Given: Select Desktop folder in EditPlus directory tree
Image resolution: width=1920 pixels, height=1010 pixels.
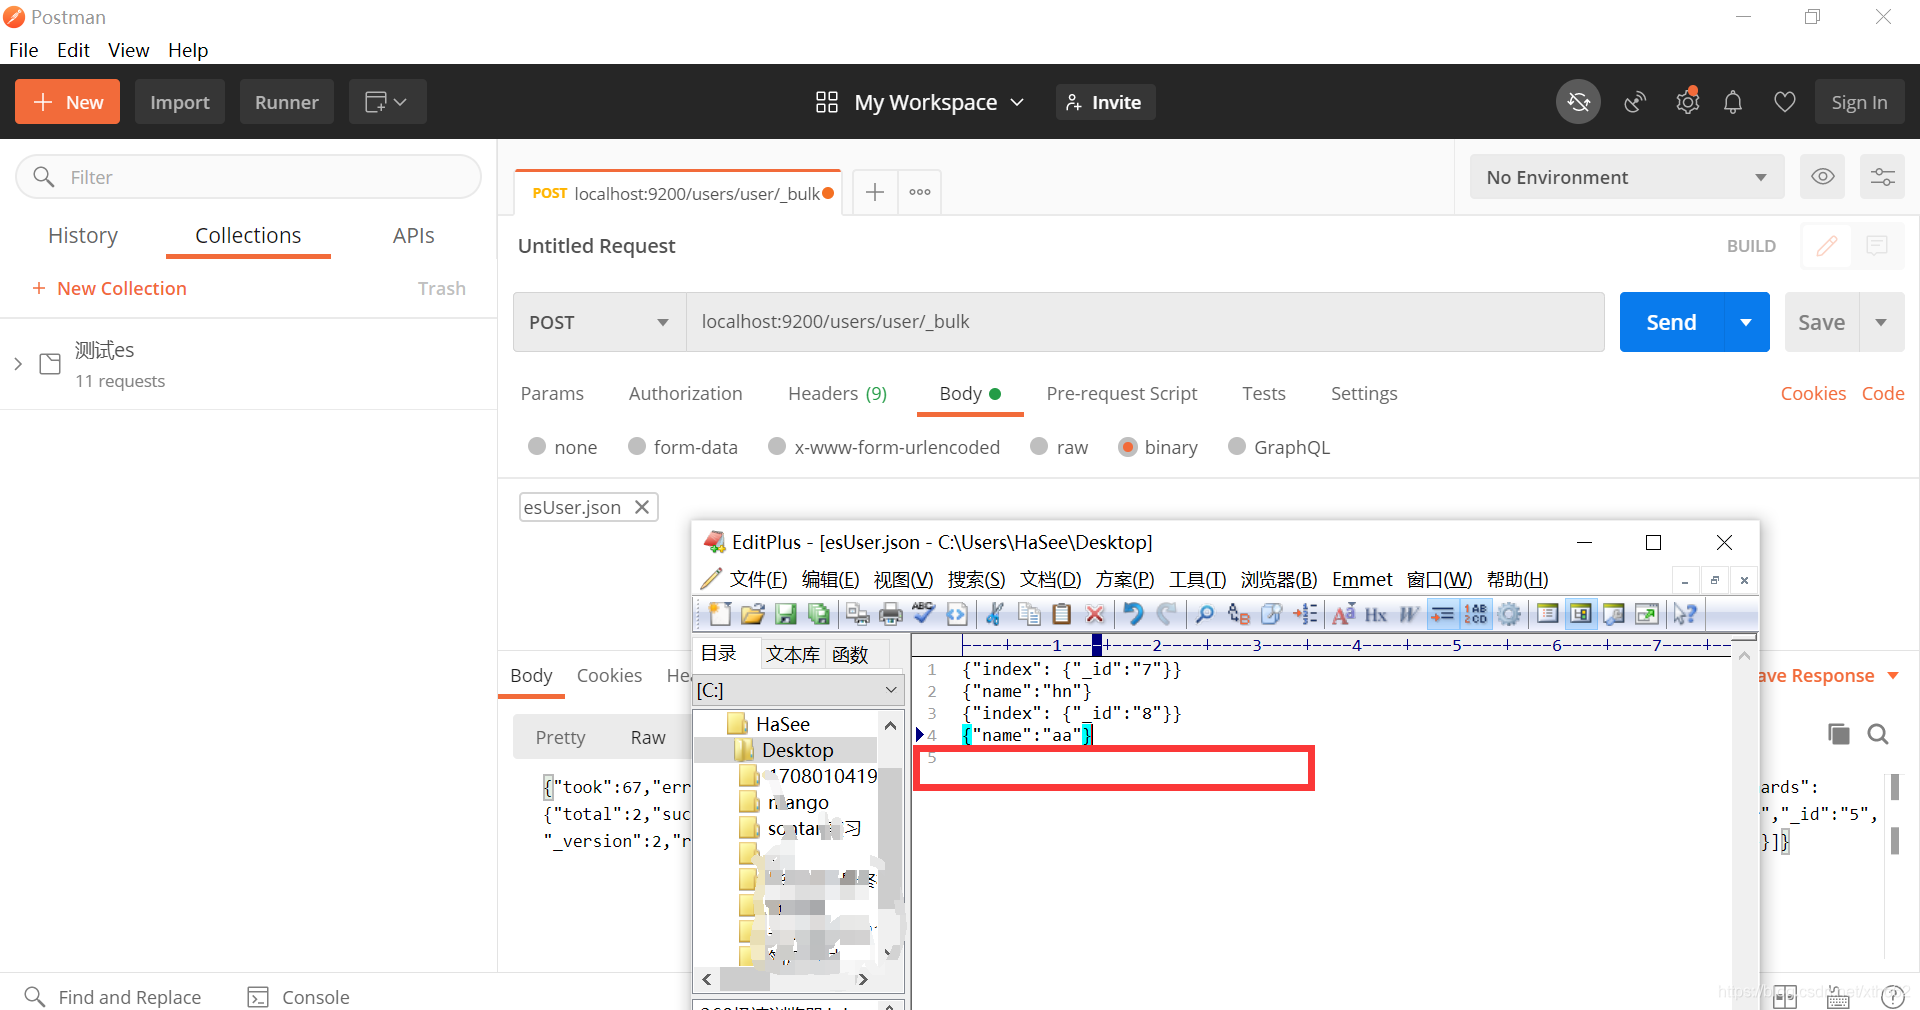Looking at the screenshot, I should (797, 750).
